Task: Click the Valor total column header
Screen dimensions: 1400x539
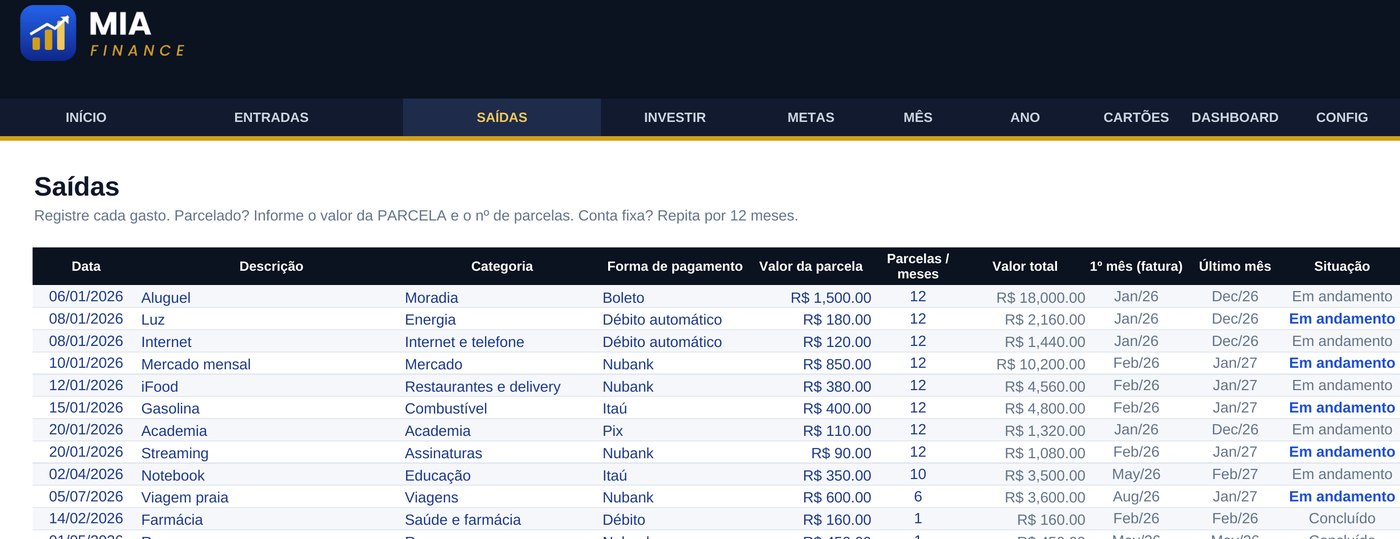Action: 1025,266
